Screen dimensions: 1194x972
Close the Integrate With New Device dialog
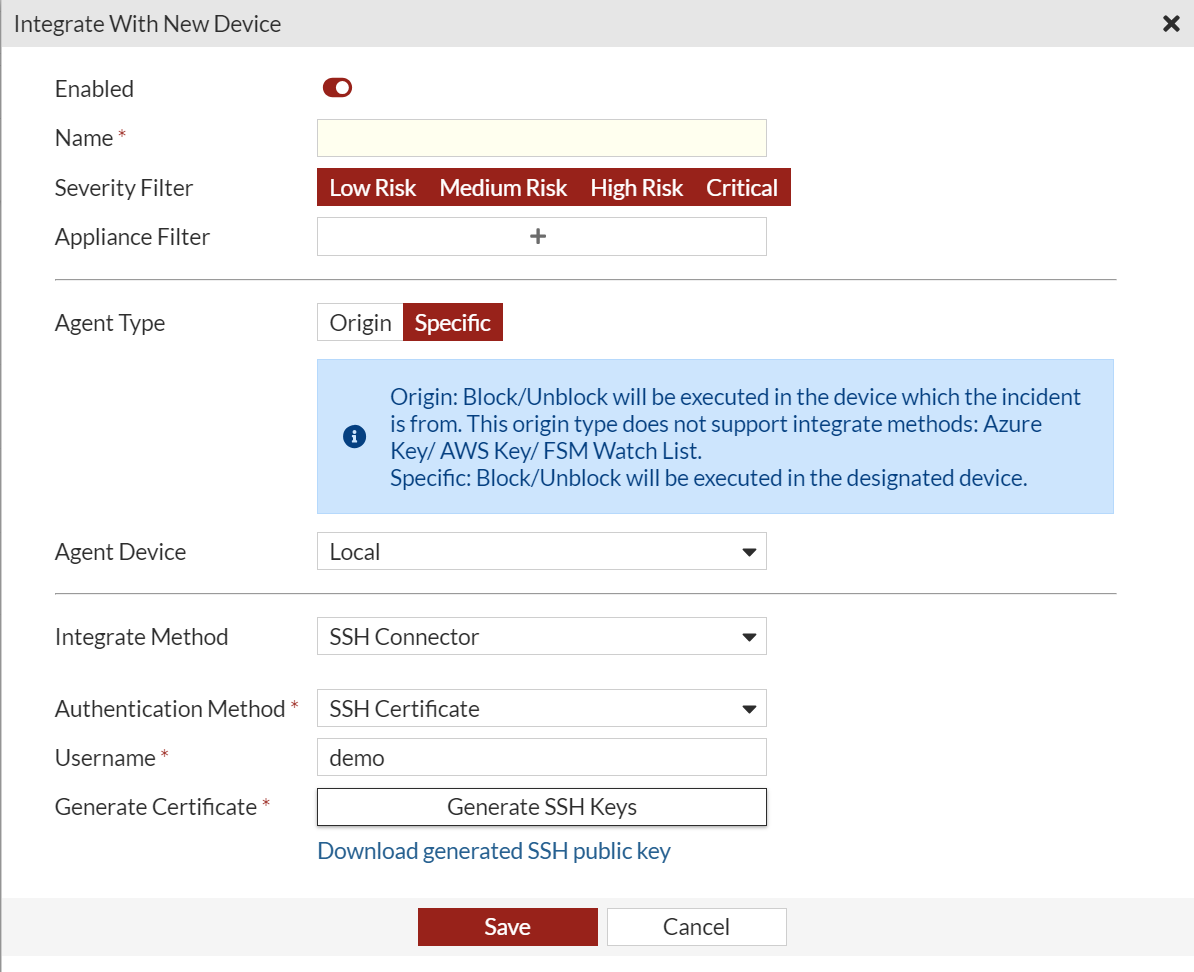1171,24
